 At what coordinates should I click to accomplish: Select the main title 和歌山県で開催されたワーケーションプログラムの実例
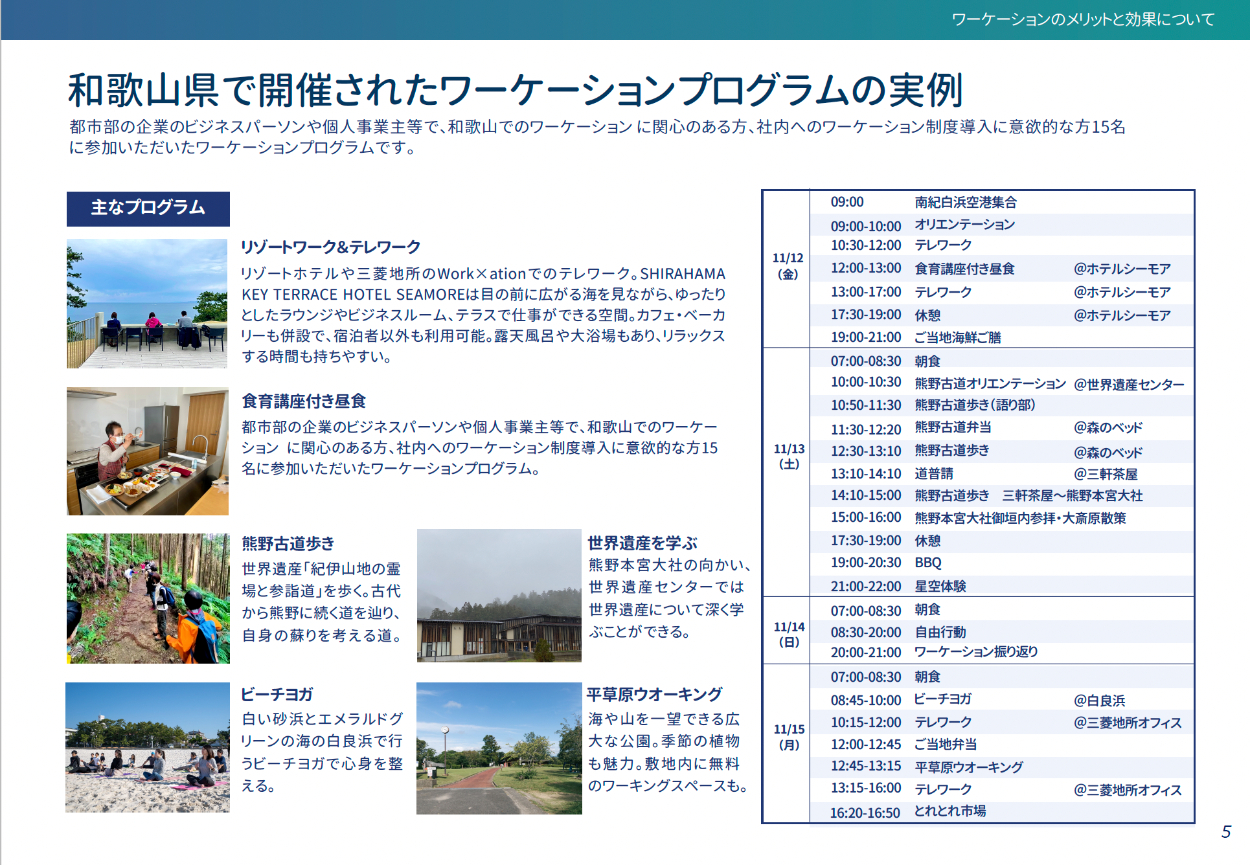click(x=515, y=90)
